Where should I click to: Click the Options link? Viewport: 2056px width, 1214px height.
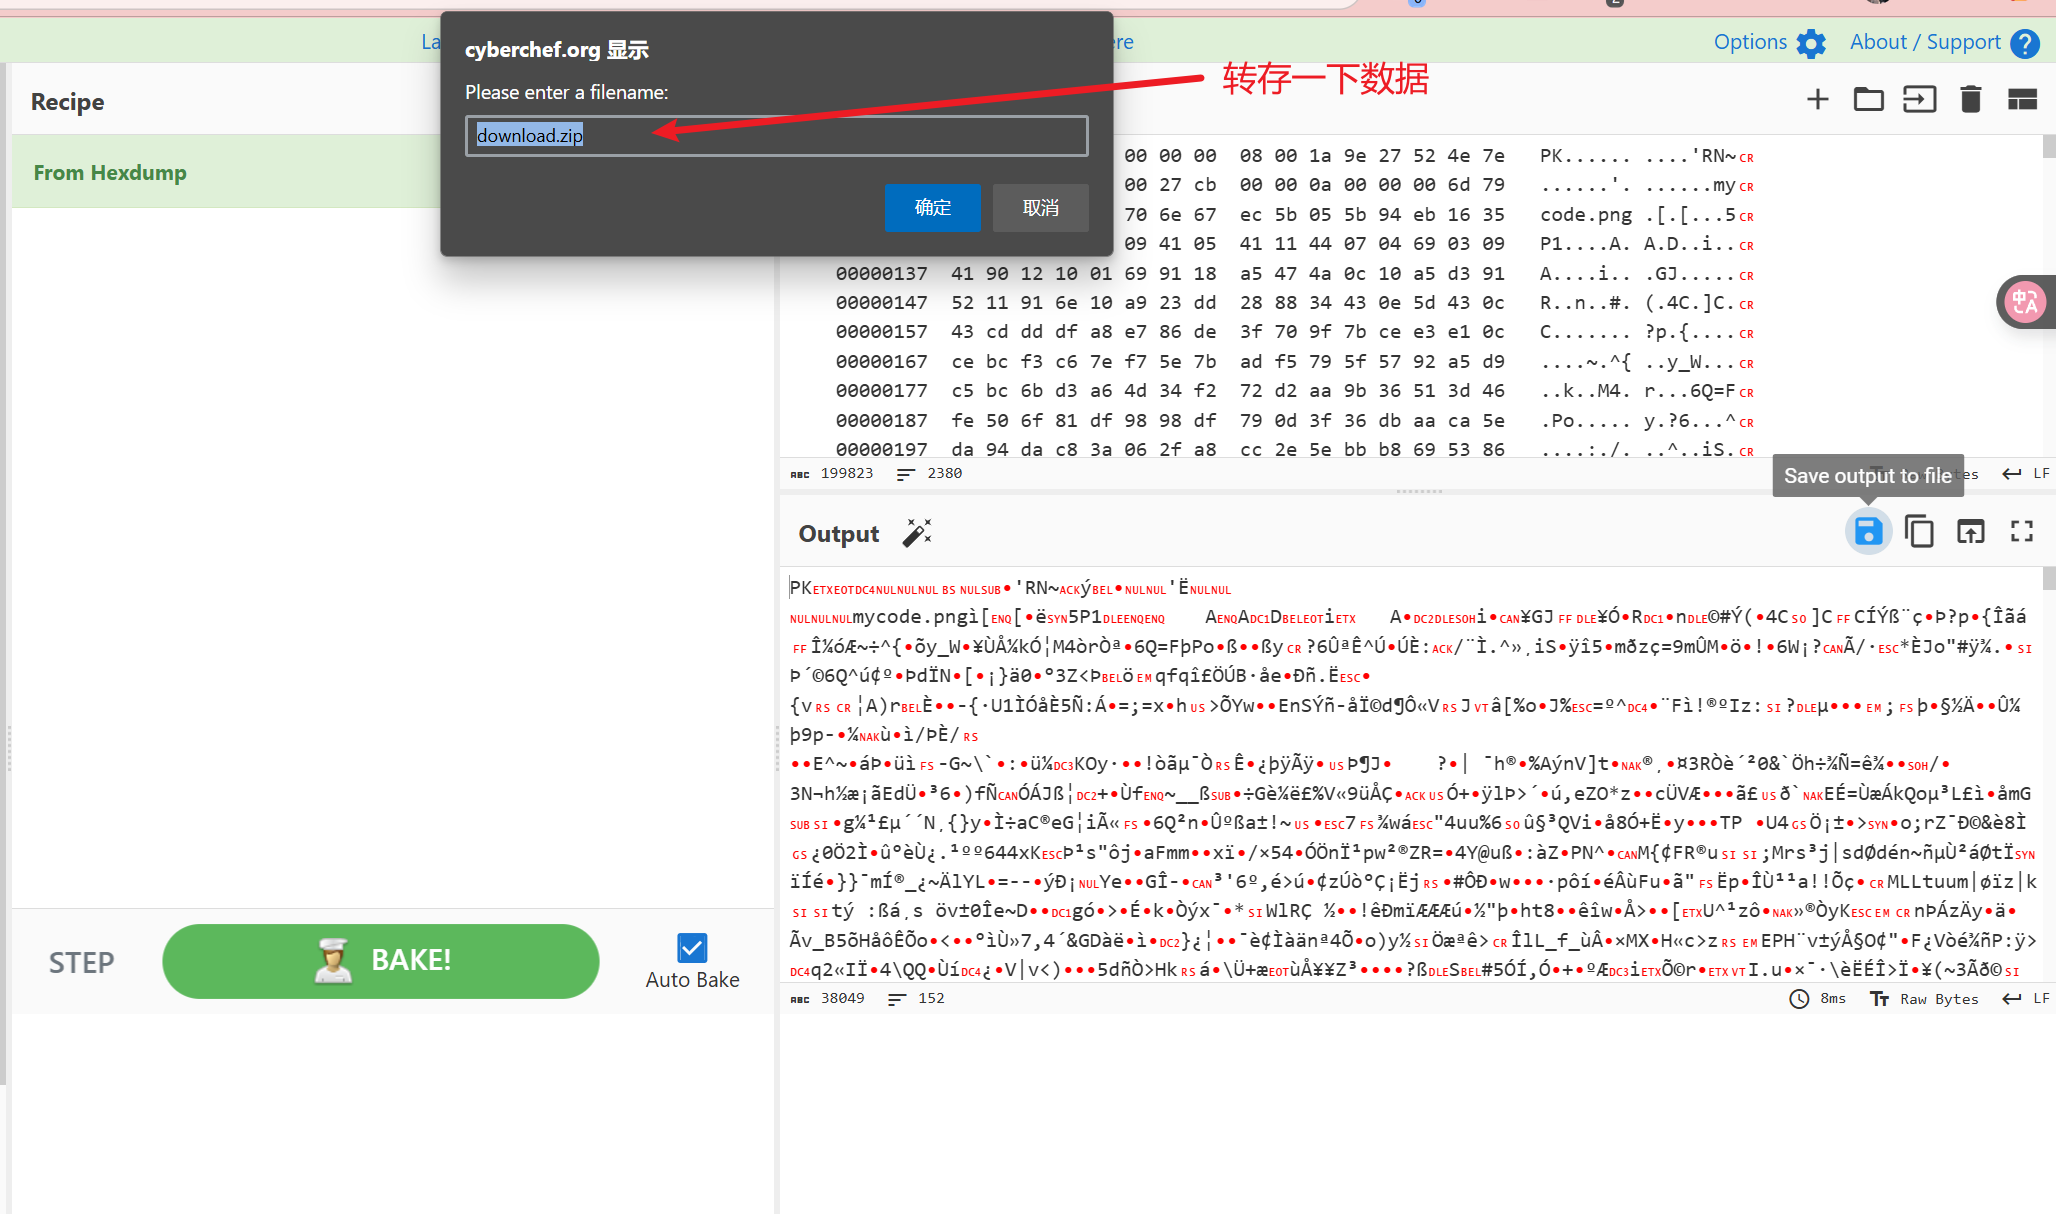point(1750,42)
